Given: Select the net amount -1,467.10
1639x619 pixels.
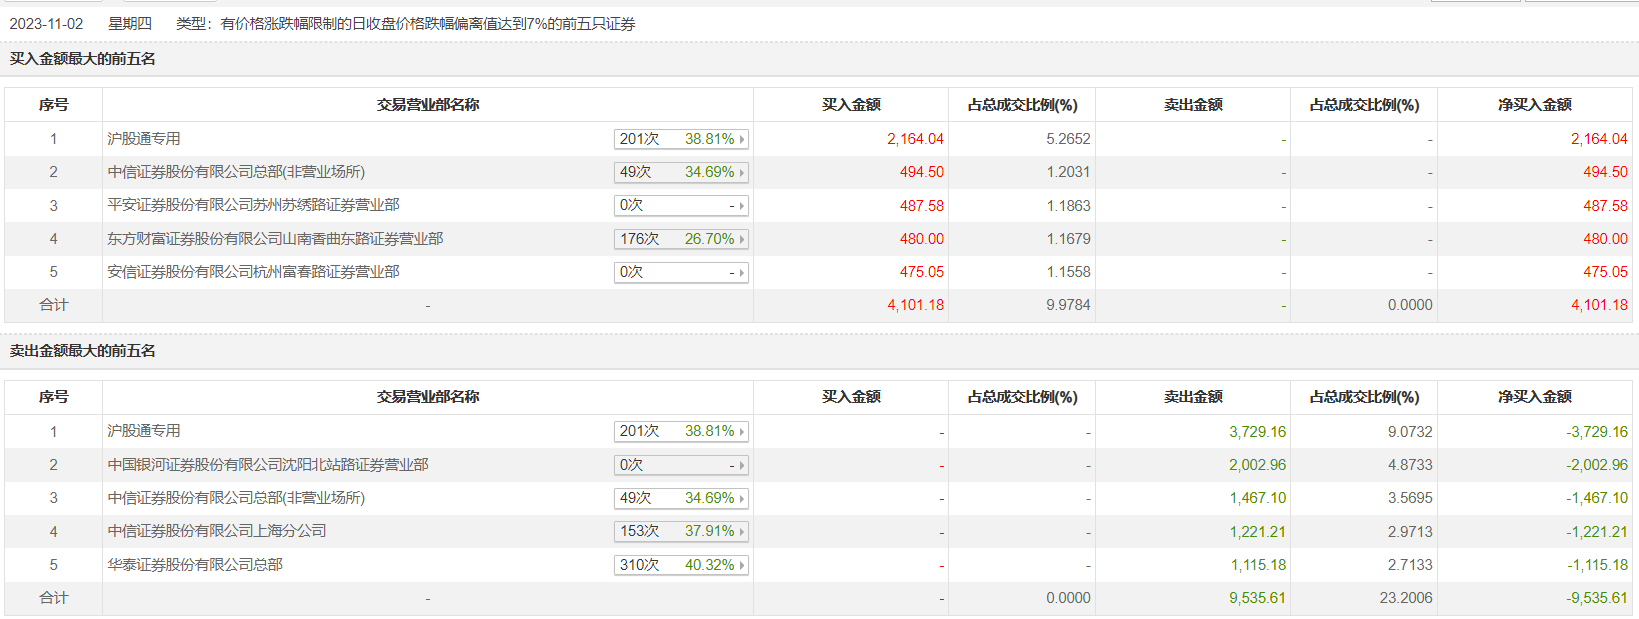Looking at the screenshot, I should (1597, 498).
